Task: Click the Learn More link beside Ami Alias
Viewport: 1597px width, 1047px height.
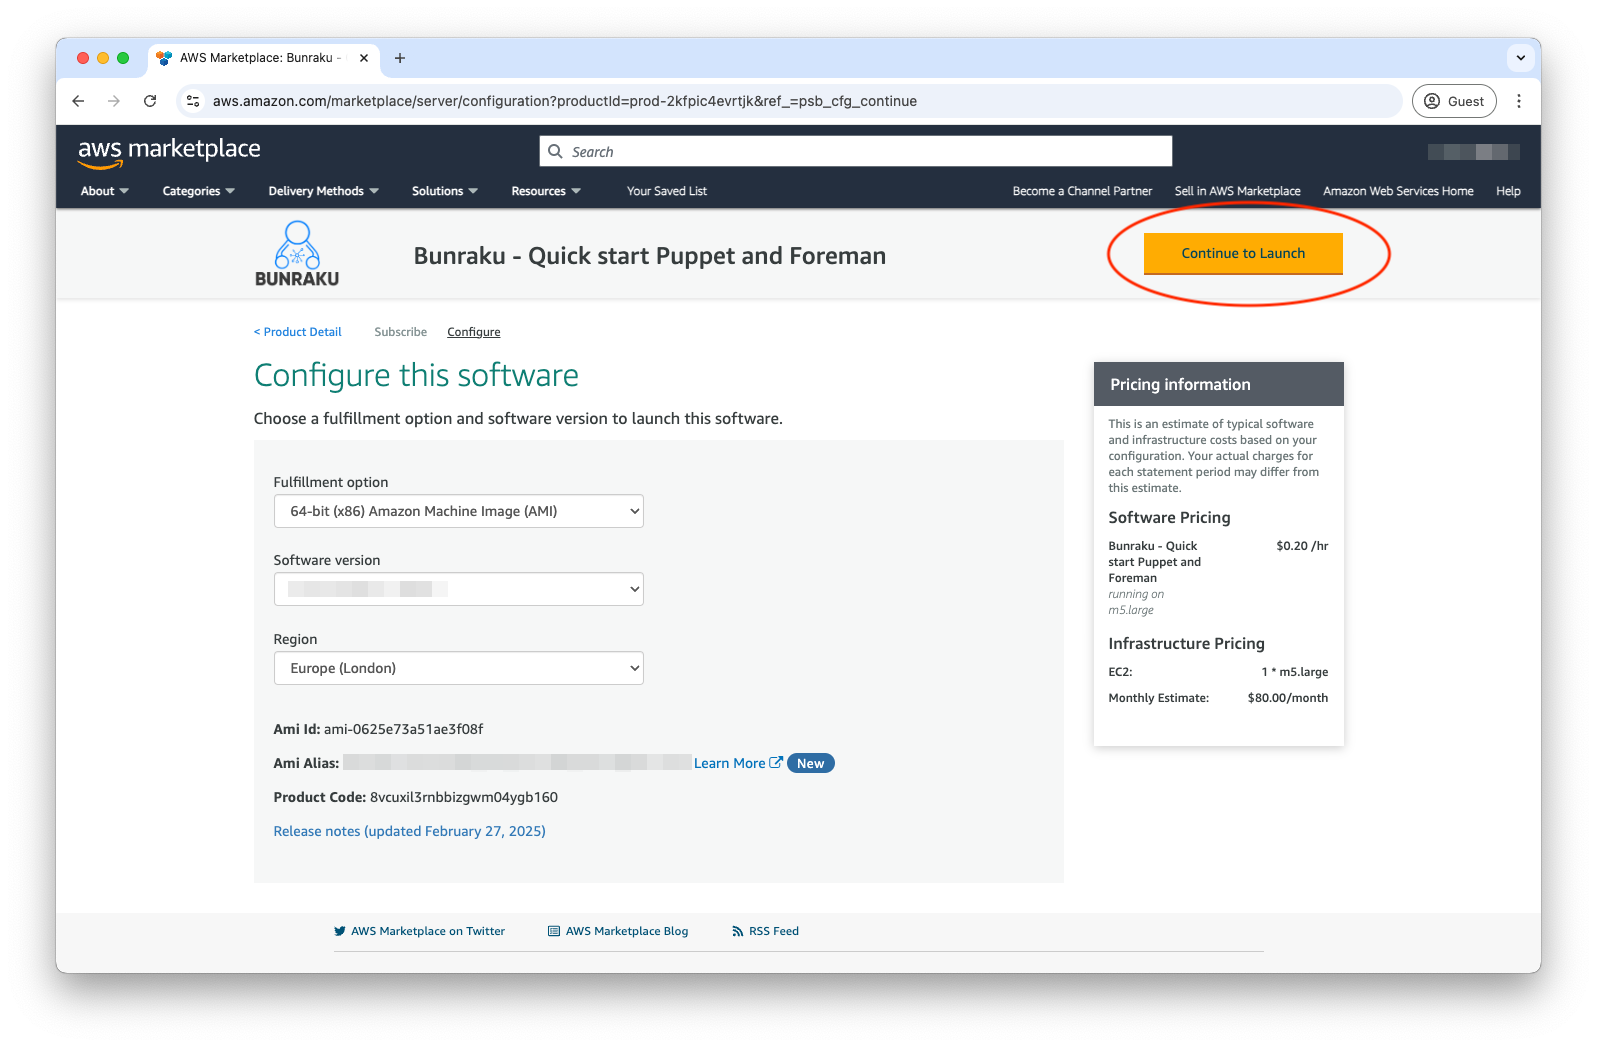Action: (x=730, y=763)
